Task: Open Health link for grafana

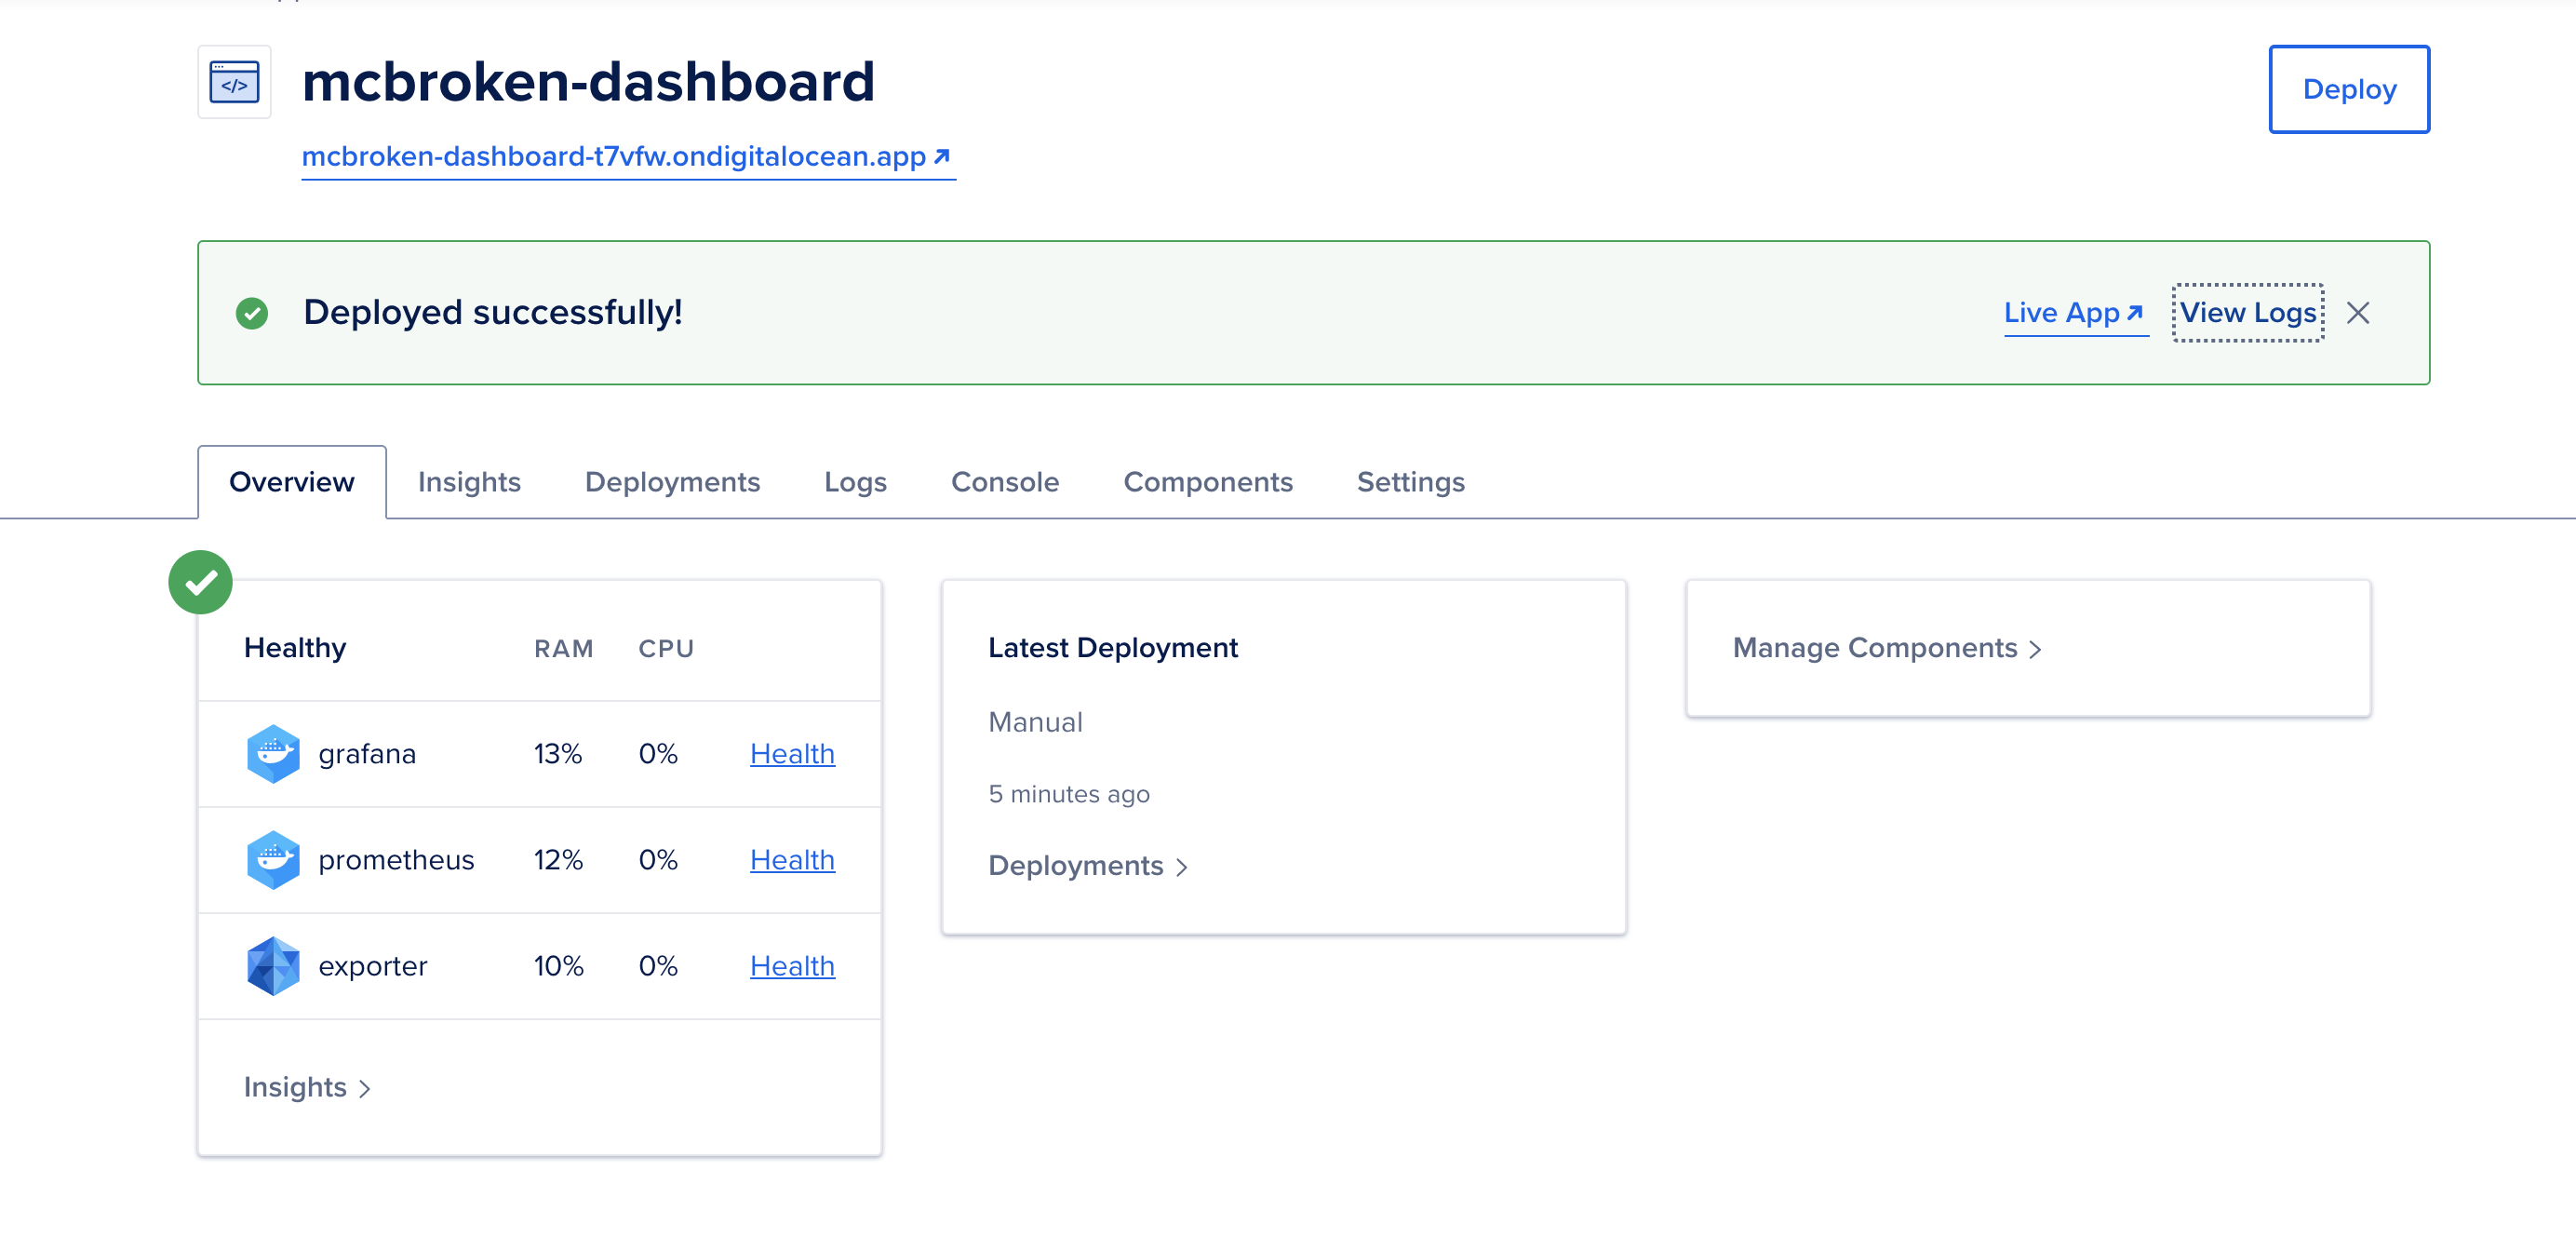Action: pyautogui.click(x=792, y=753)
